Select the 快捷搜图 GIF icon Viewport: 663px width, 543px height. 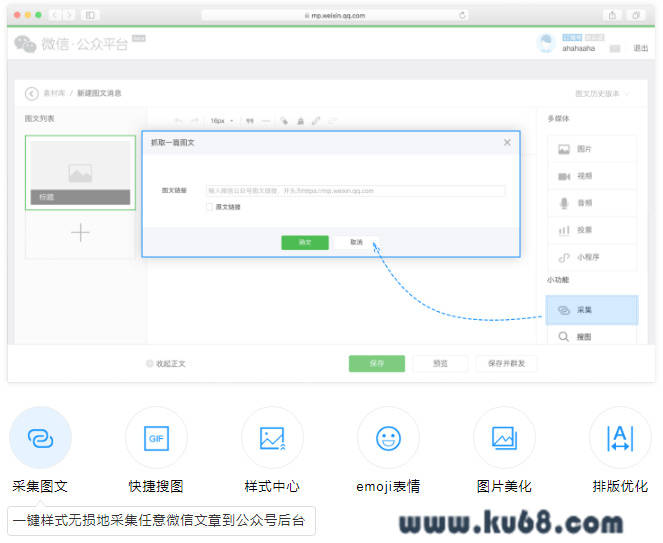click(156, 438)
